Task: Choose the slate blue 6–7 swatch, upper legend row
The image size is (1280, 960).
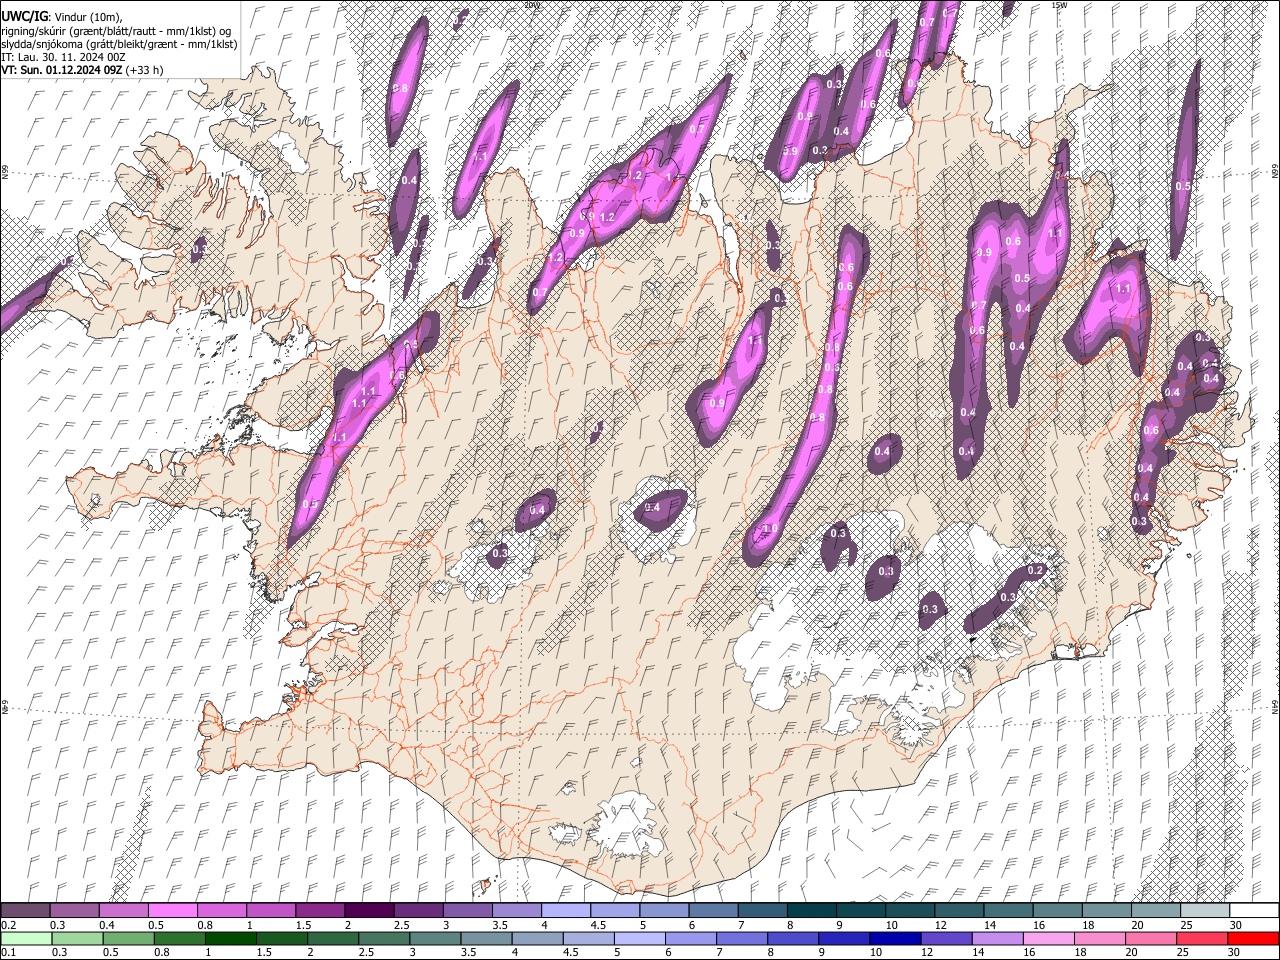Action: (713, 911)
